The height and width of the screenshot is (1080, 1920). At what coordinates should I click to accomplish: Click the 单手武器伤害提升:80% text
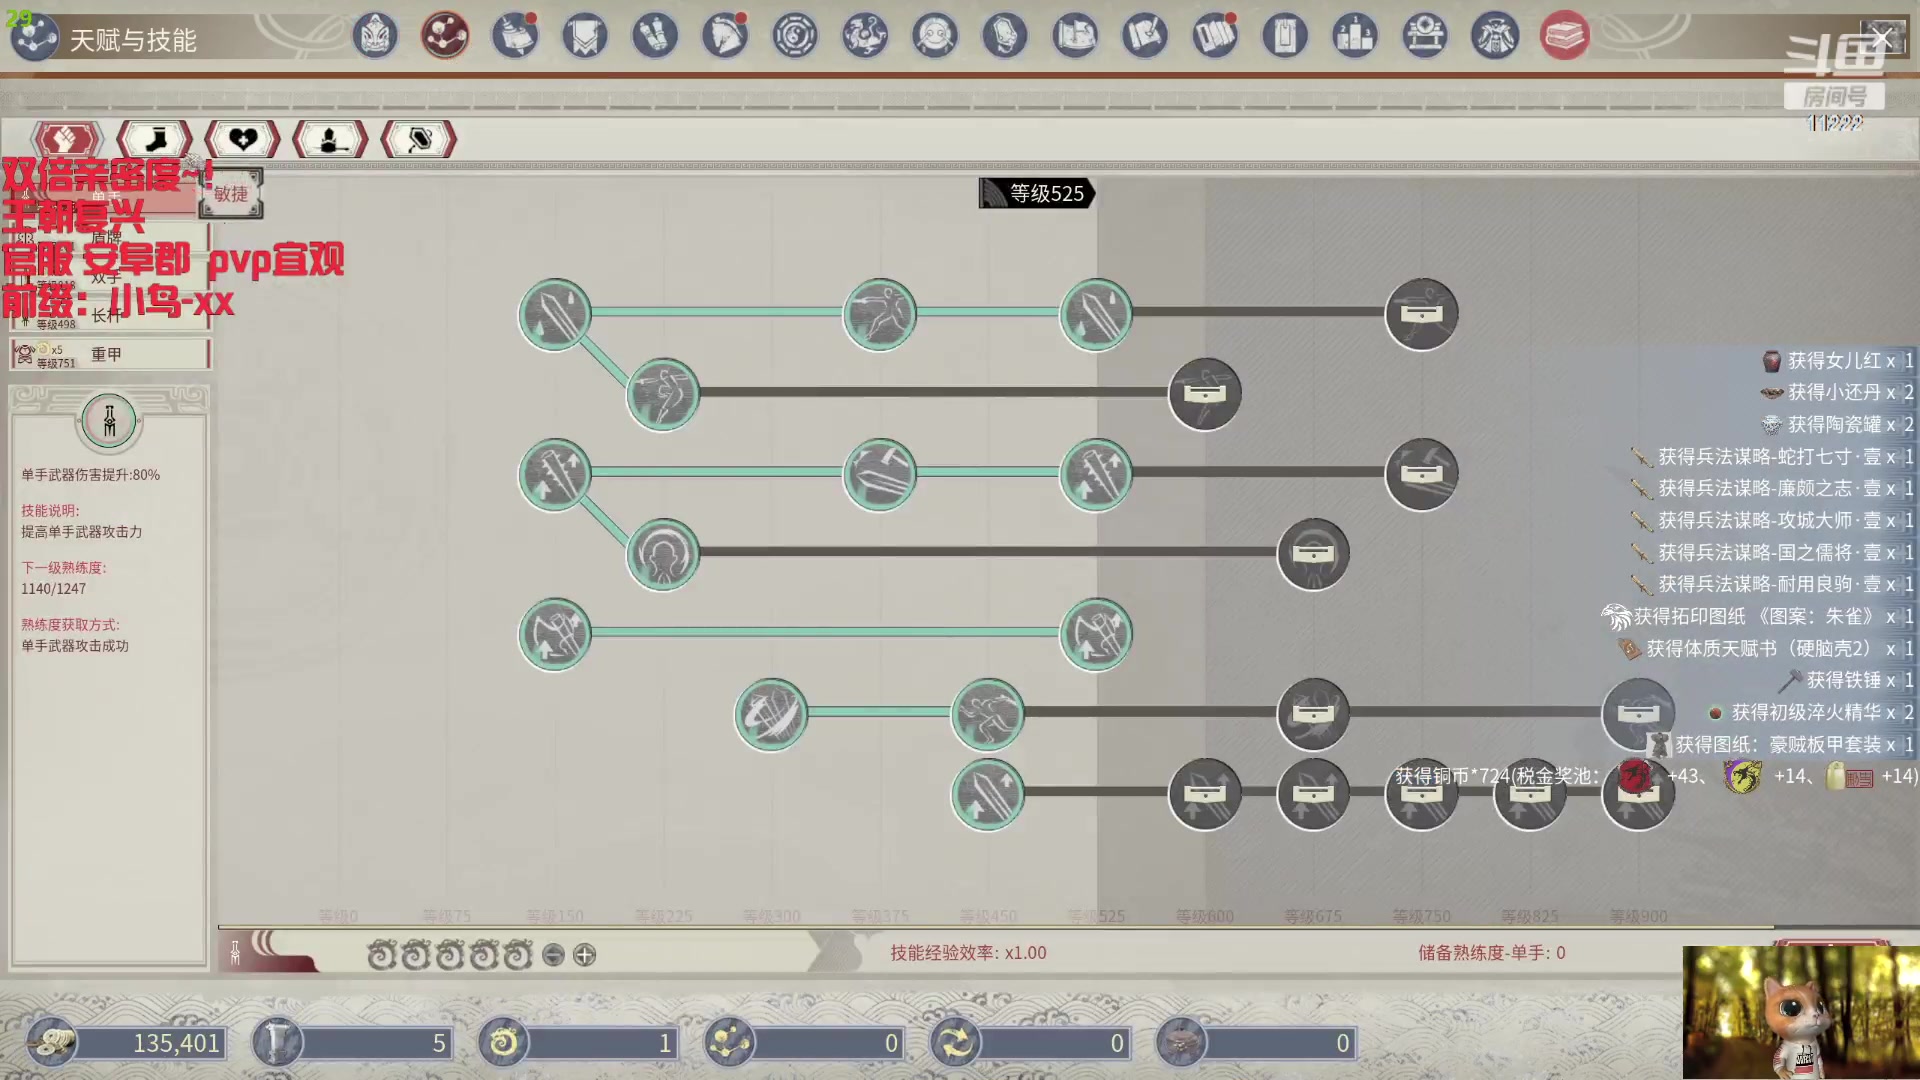[x=91, y=475]
